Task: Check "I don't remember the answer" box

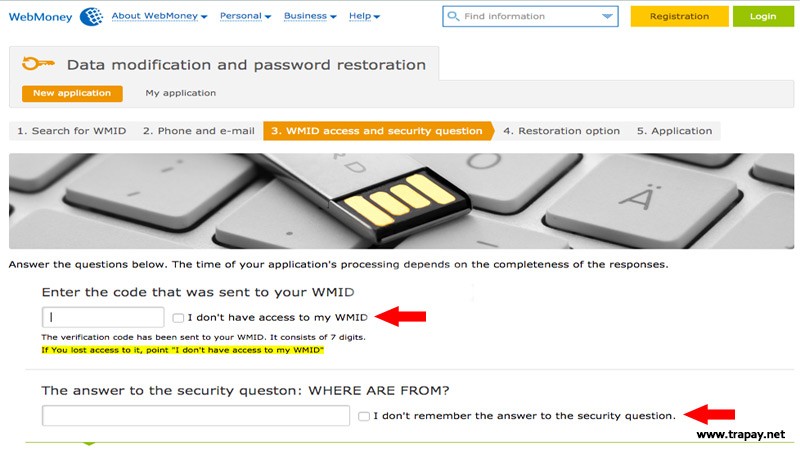Action: click(364, 416)
